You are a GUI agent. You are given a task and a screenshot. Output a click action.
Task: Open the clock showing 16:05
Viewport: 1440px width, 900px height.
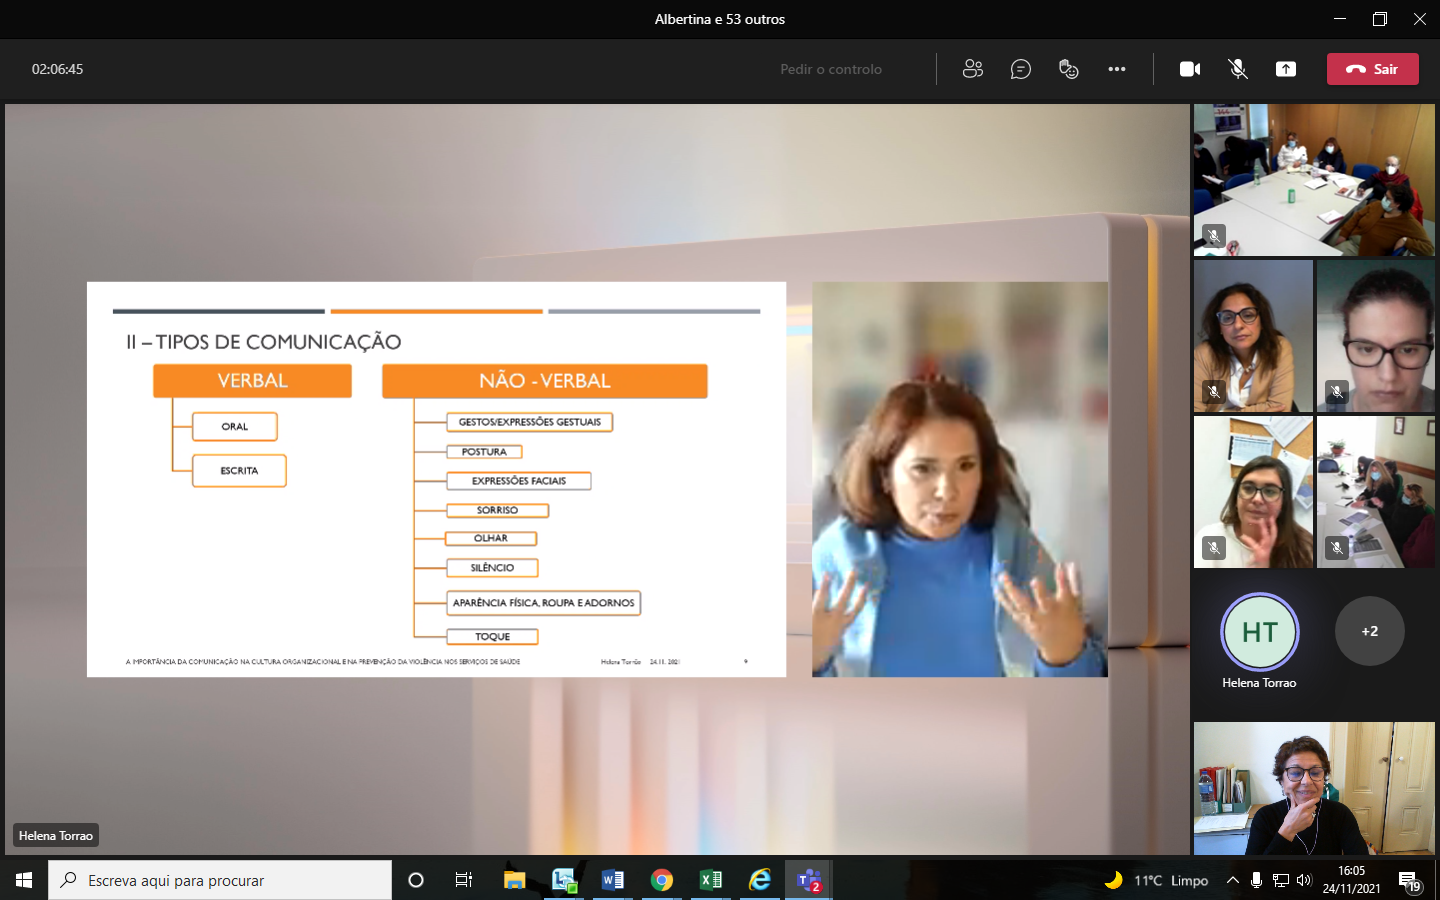click(1351, 880)
